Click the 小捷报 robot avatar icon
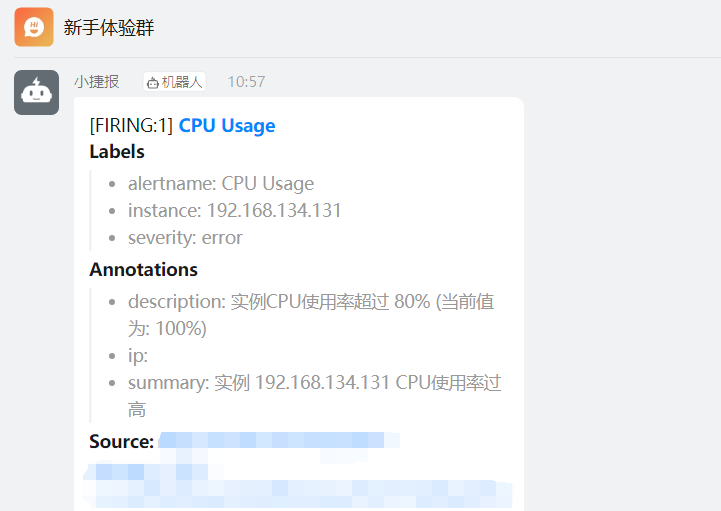The width and height of the screenshot is (721, 511). (36, 92)
